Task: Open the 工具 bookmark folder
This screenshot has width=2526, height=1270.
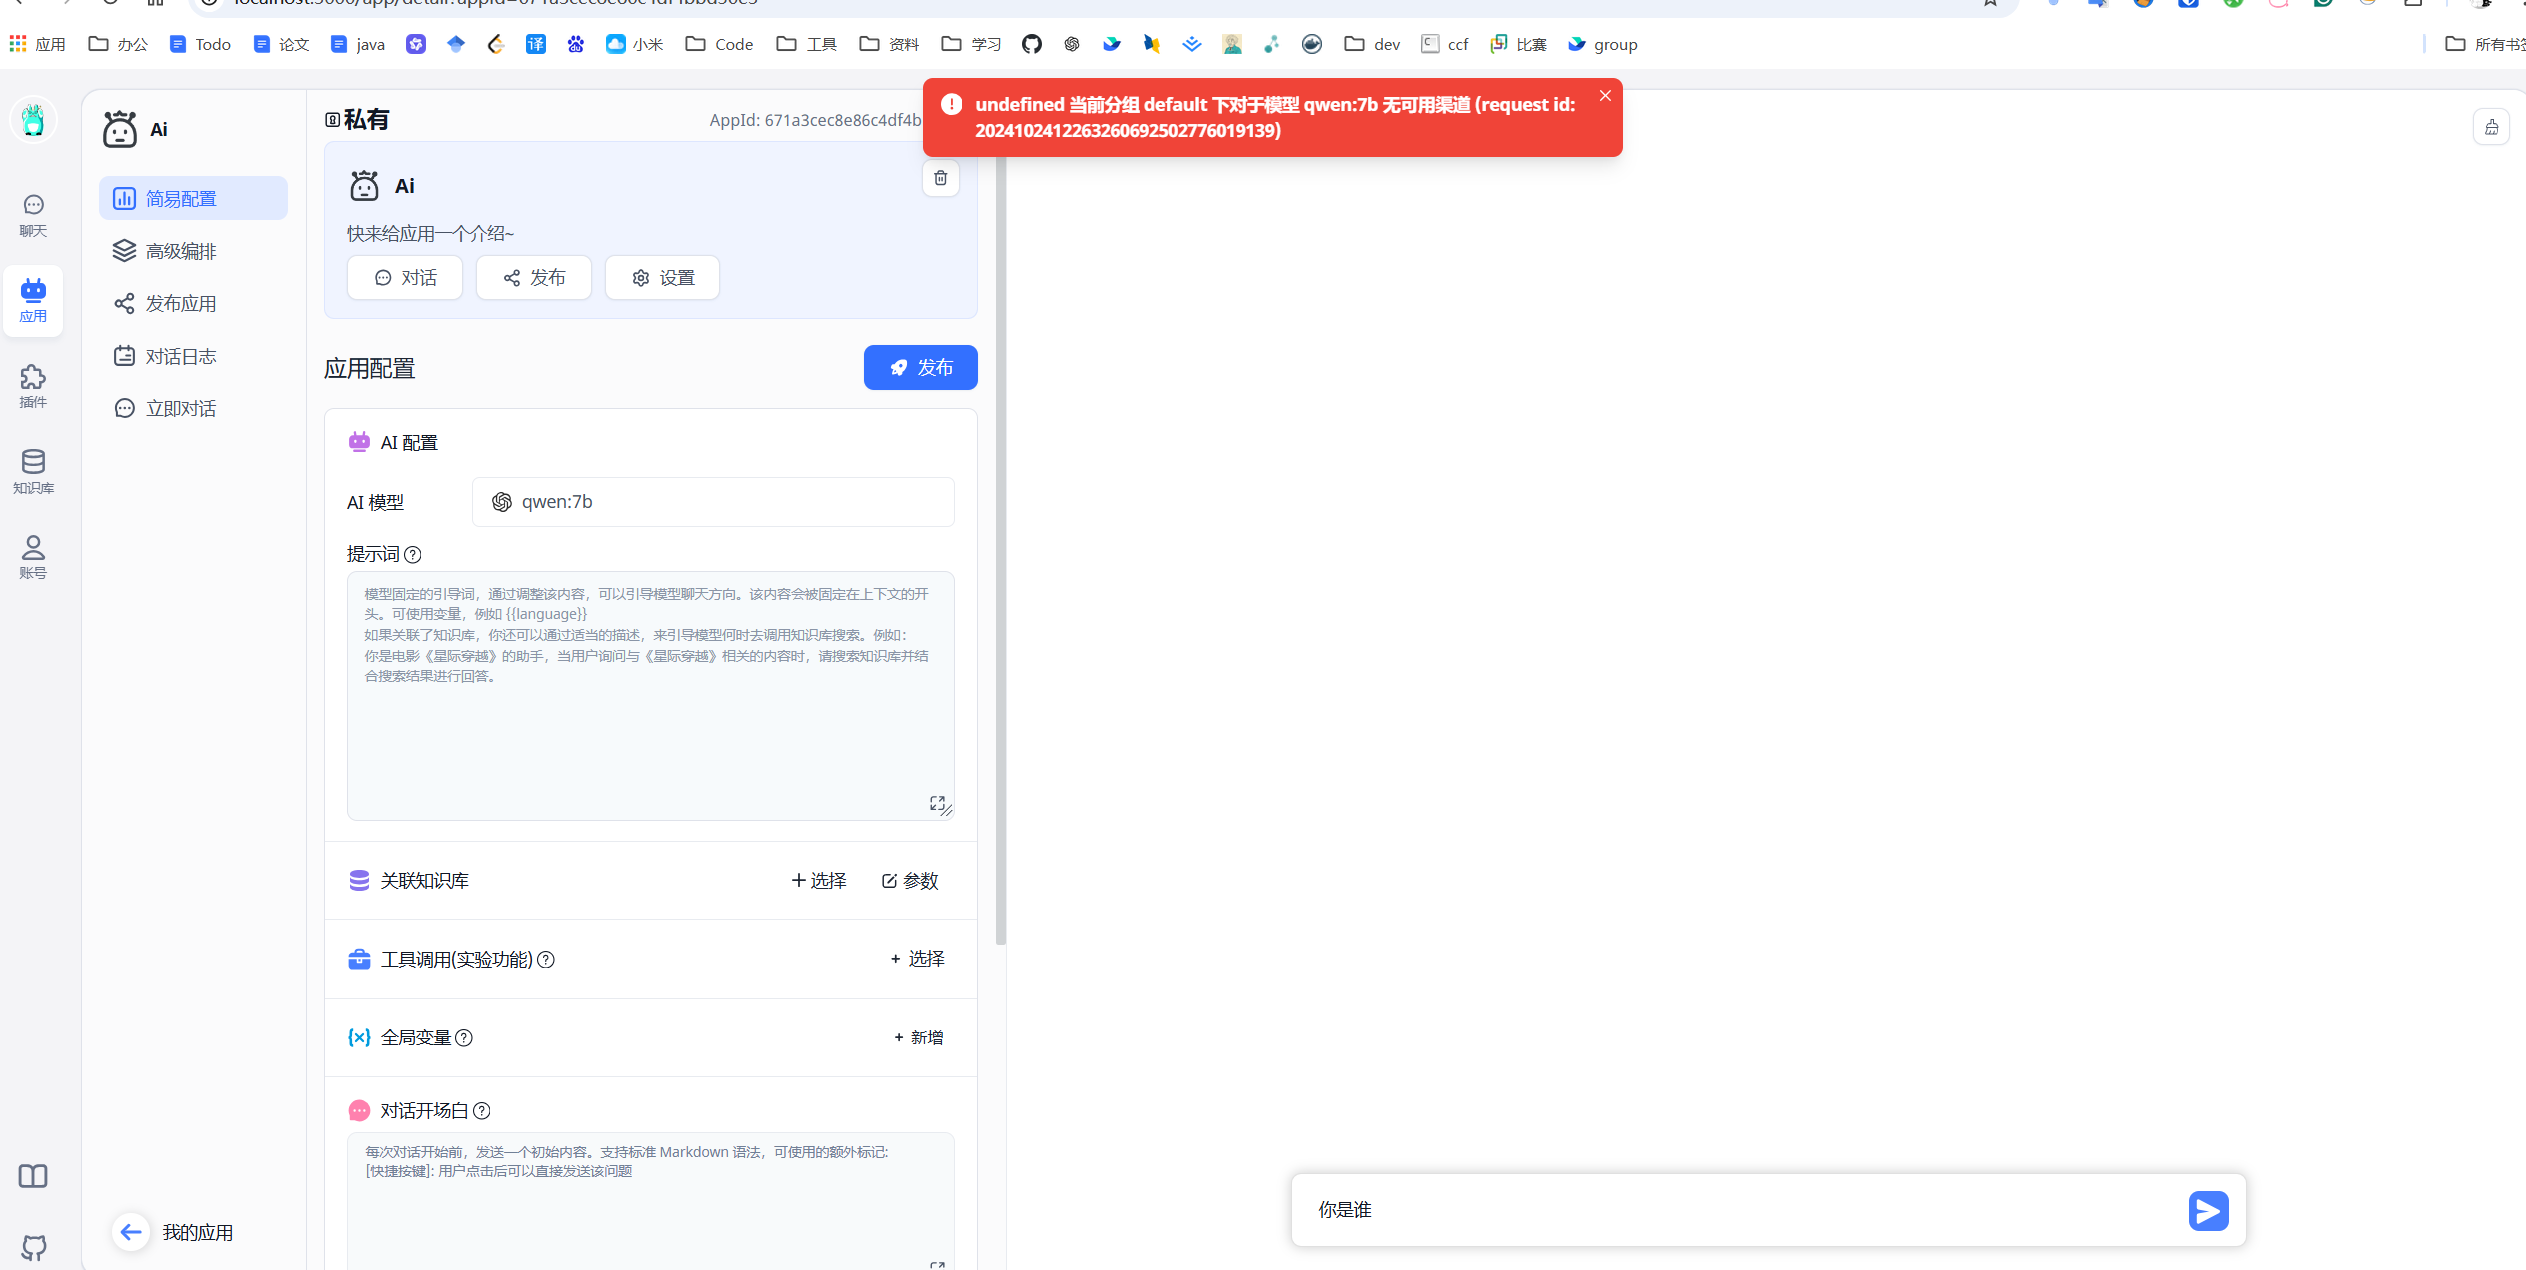Action: coord(807,44)
